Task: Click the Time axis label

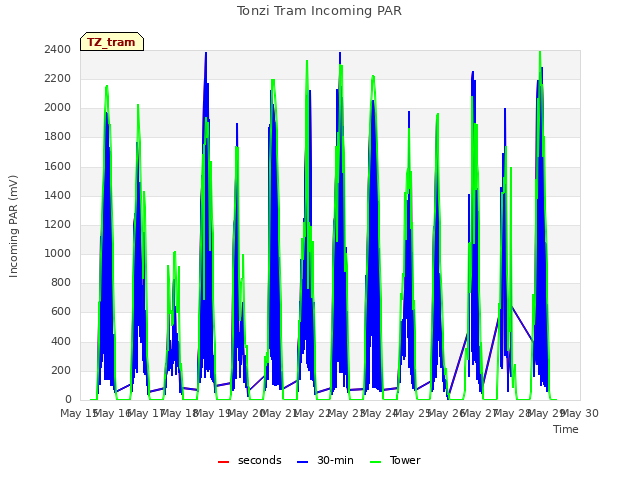Action: (x=566, y=429)
